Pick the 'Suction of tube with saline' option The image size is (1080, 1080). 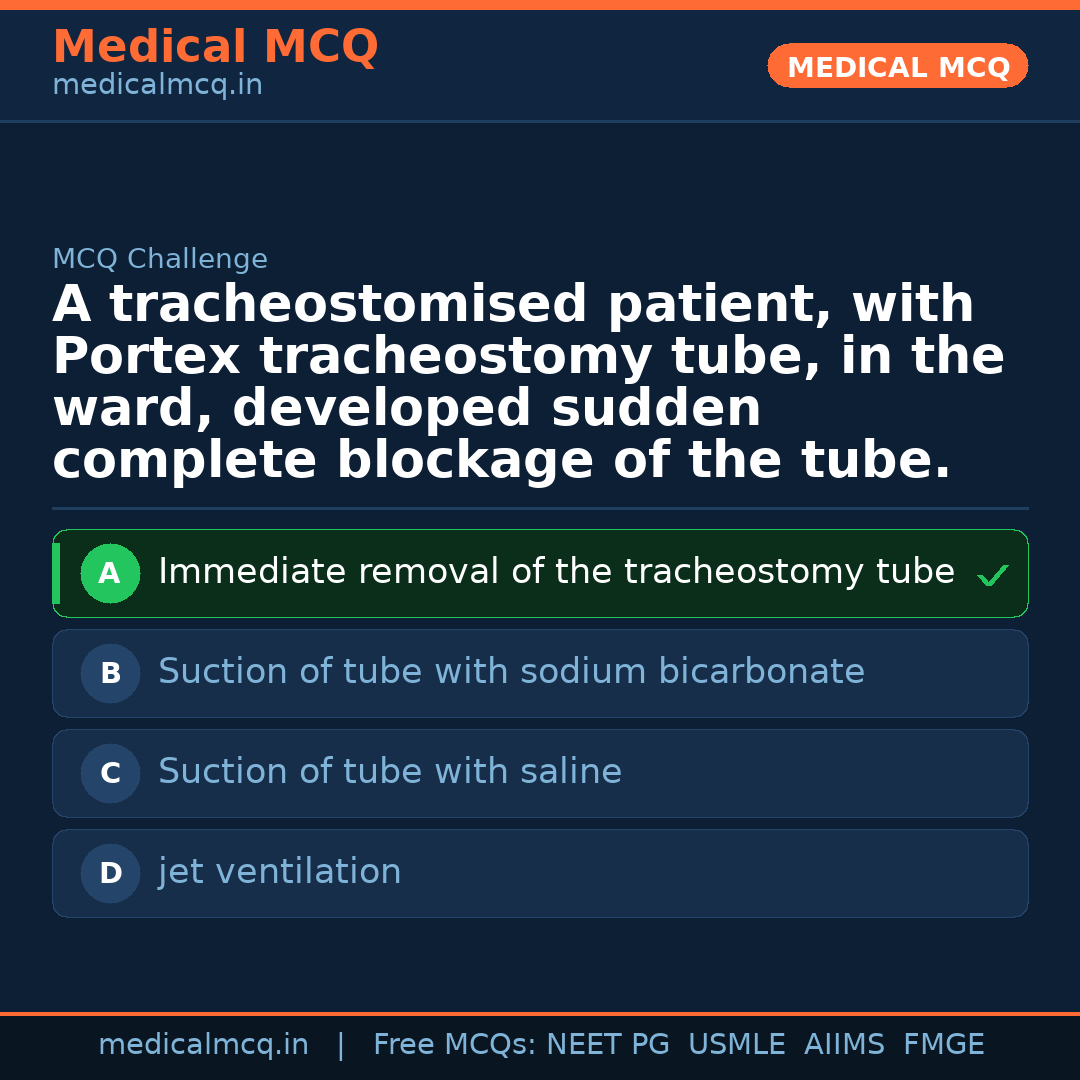point(390,772)
